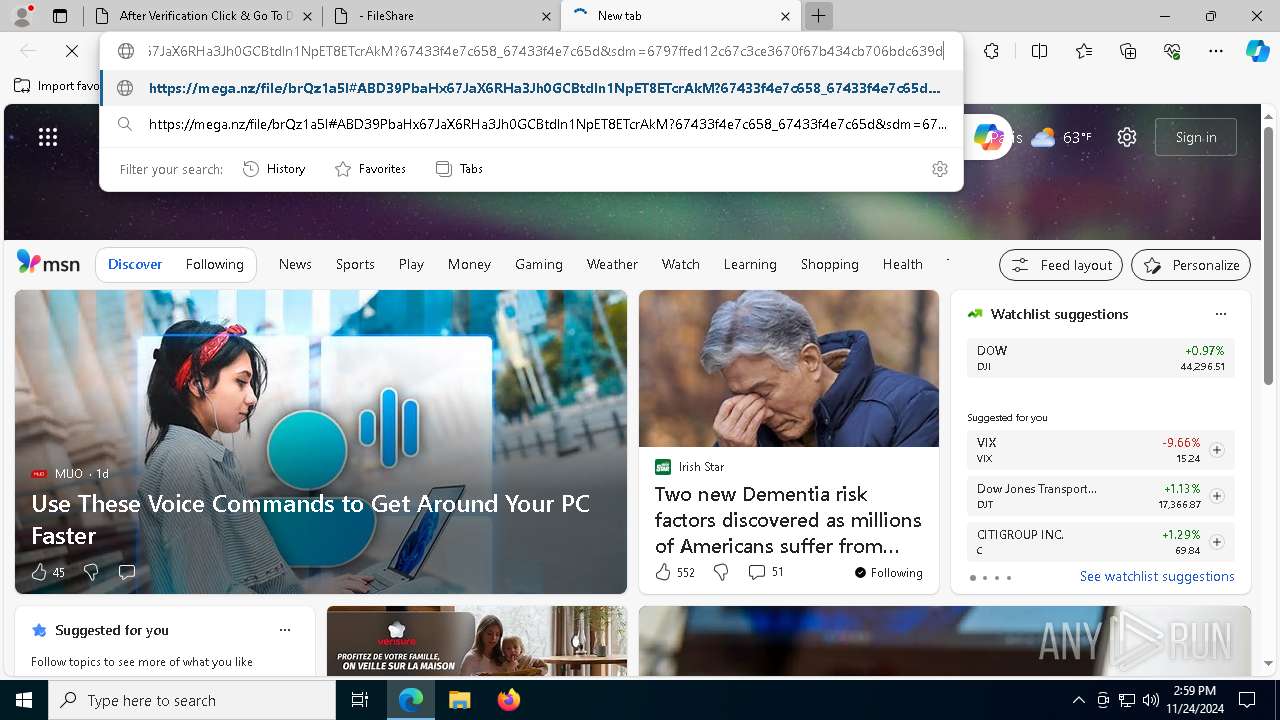Select the mega.nz search suggestion row
Image resolution: width=1280 pixels, height=720 pixels.
point(531,125)
